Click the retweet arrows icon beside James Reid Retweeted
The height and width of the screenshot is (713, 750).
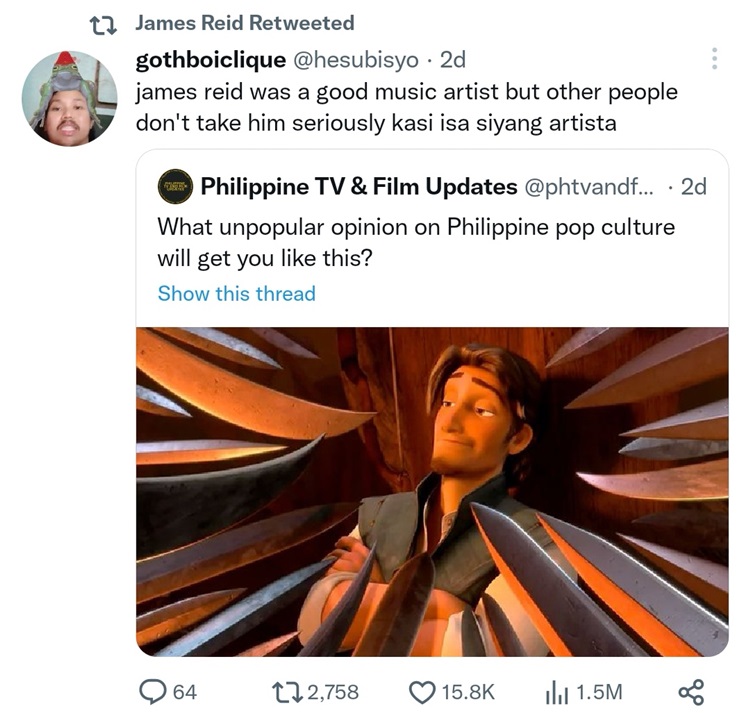tap(104, 25)
